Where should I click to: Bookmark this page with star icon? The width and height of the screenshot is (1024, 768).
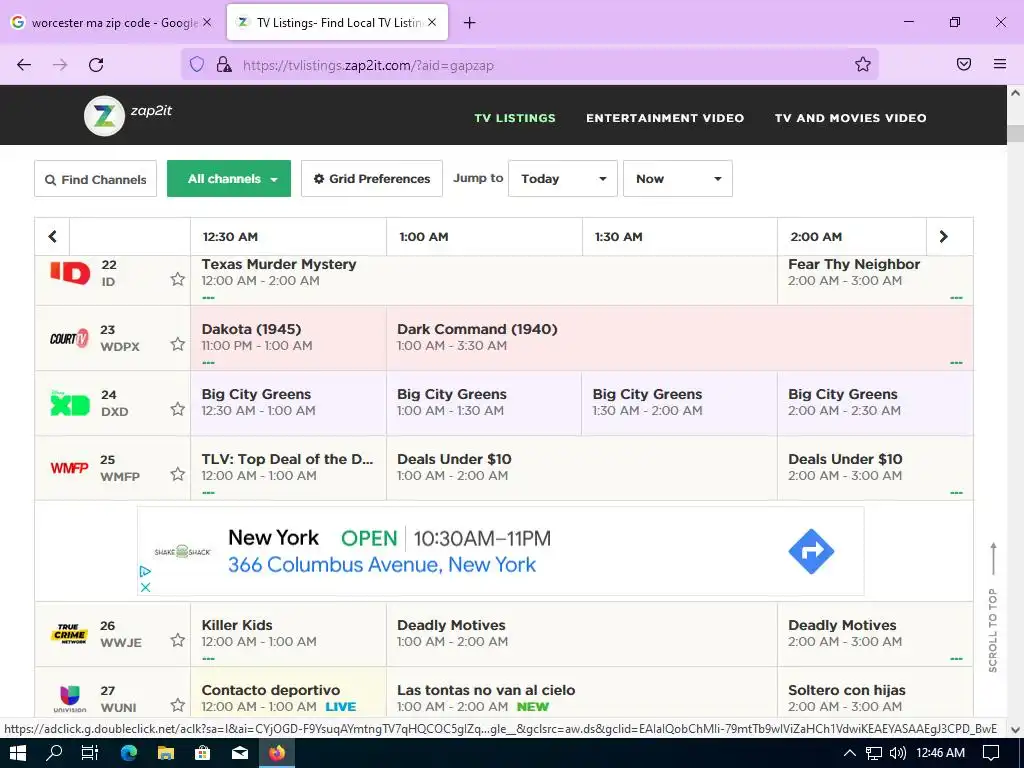[x=863, y=64]
